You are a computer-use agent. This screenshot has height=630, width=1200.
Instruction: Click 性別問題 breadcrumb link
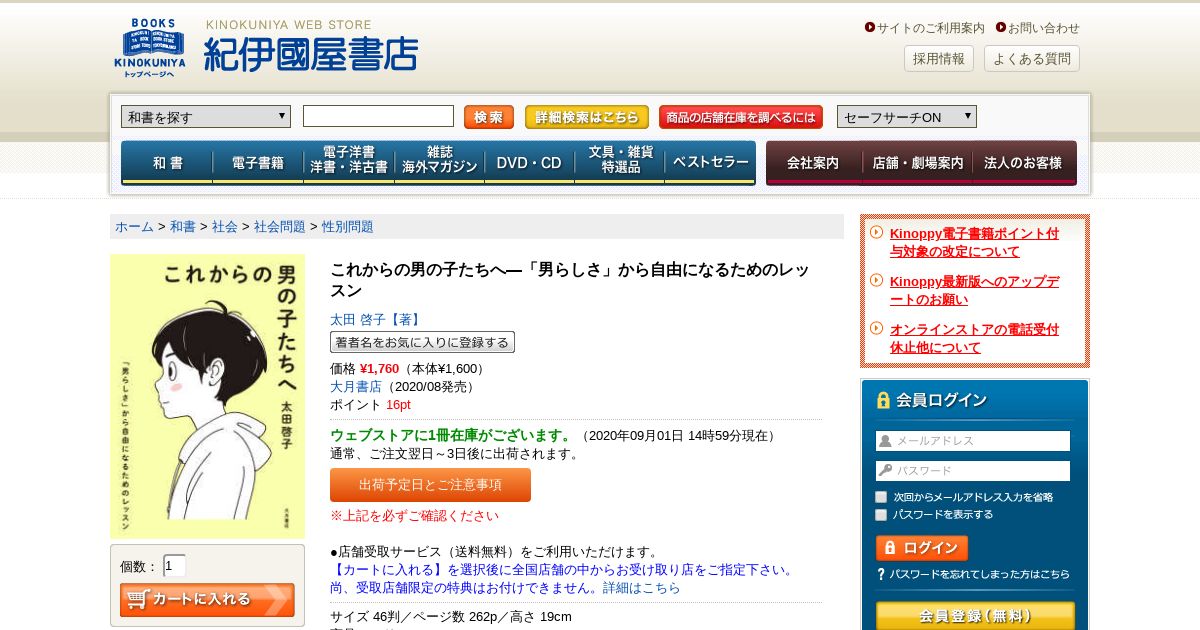pyautogui.click(x=348, y=226)
